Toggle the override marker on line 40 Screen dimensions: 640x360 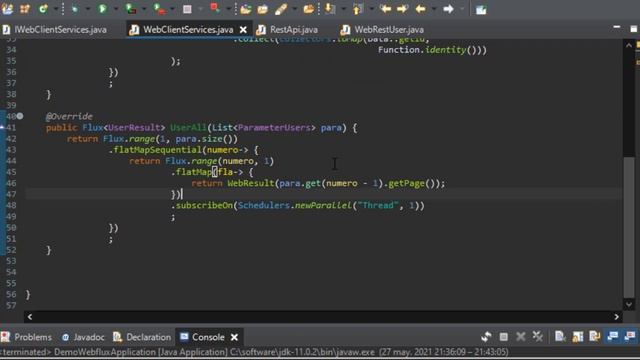pos(20,116)
